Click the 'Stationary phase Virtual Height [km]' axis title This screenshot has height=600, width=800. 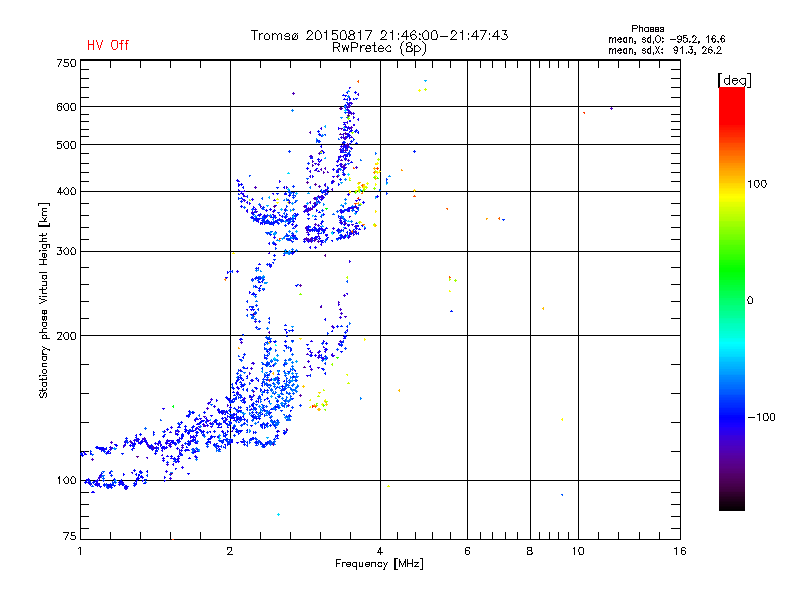[43, 300]
